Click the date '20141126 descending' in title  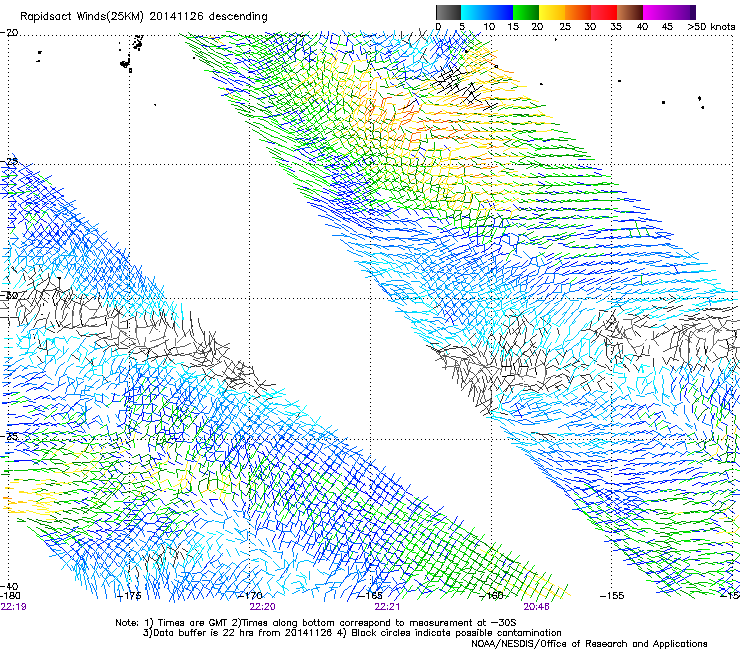click(209, 17)
